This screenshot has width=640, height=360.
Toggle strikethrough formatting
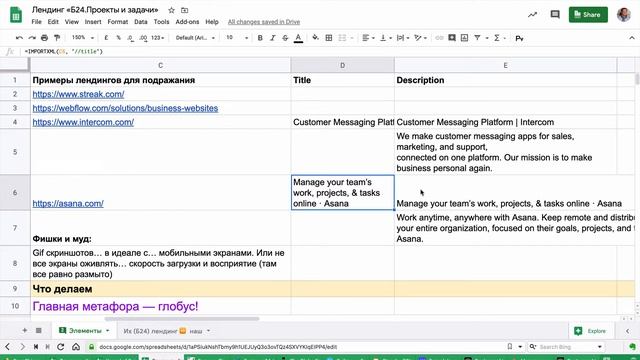pyautogui.click(x=285, y=38)
